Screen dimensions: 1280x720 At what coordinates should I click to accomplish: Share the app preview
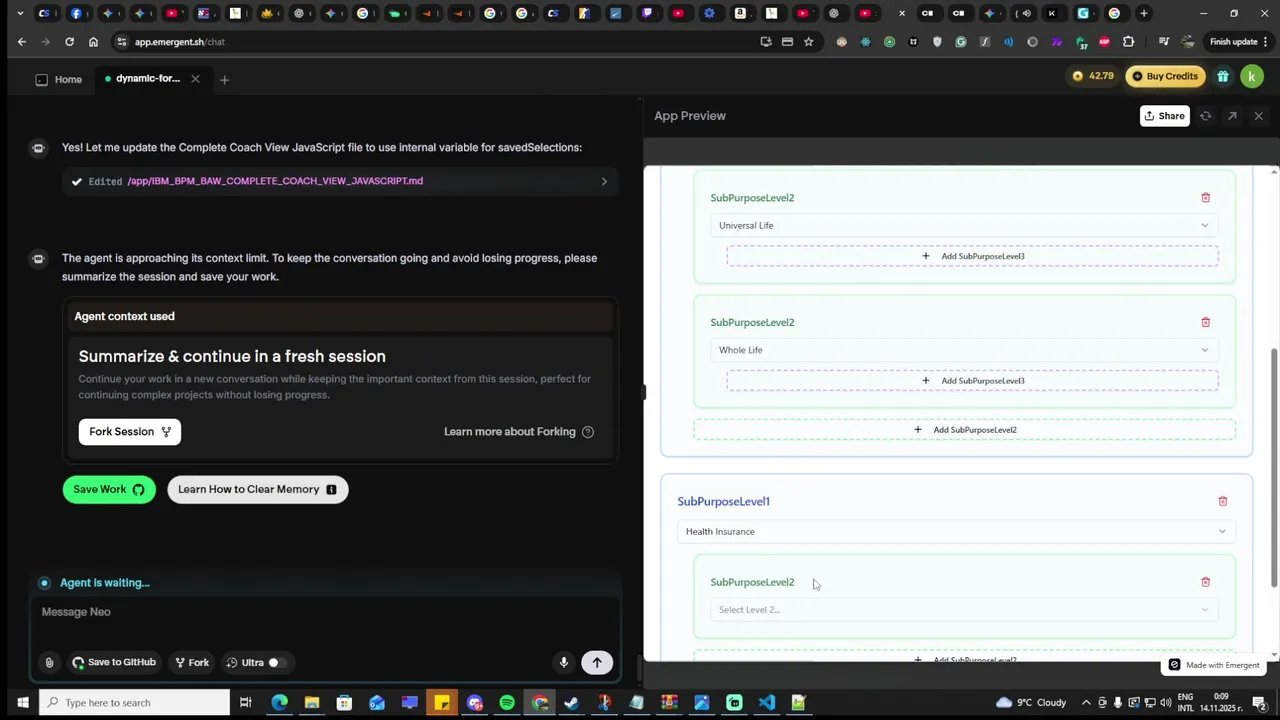[1164, 116]
